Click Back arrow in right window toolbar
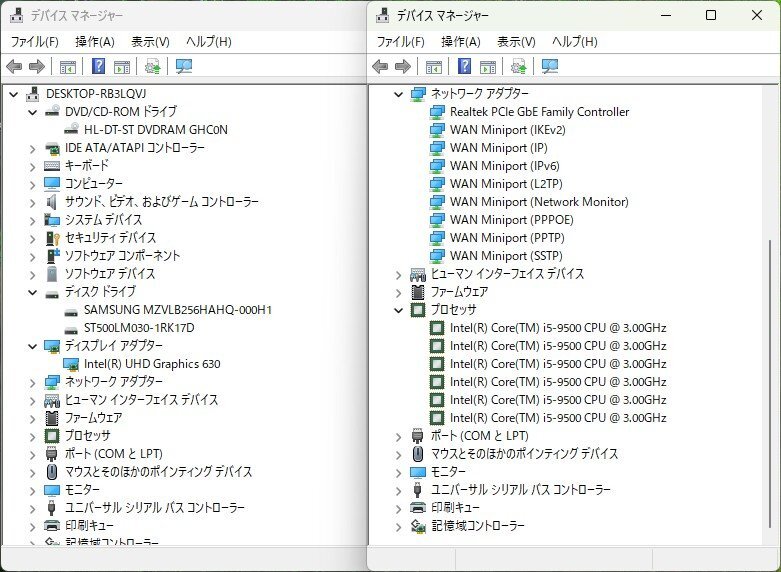The image size is (781, 572). [380, 66]
